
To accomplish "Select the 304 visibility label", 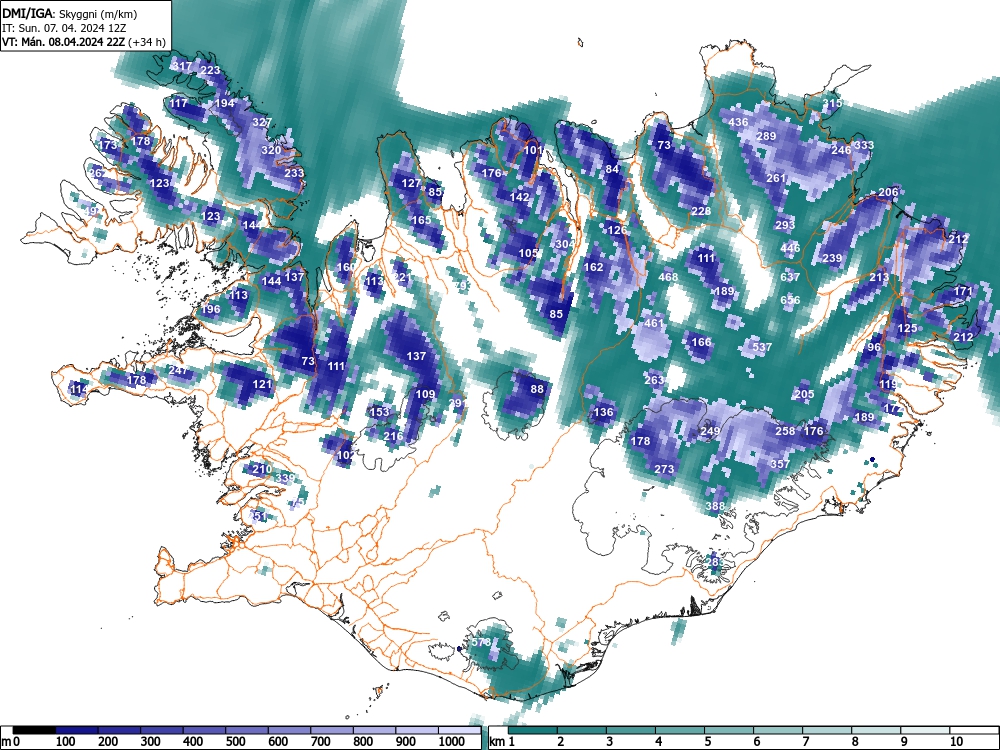I will coord(565,244).
